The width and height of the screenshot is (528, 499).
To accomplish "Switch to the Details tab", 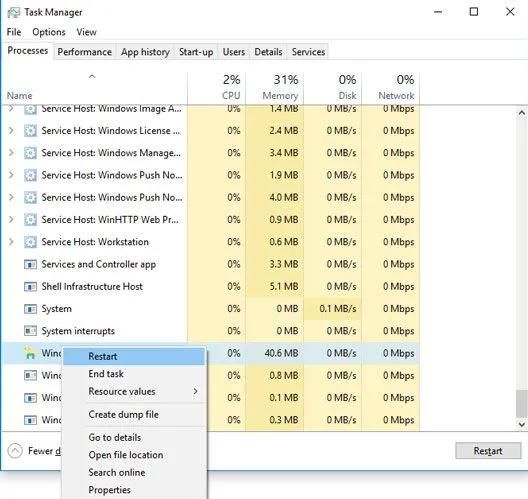I will [x=268, y=52].
